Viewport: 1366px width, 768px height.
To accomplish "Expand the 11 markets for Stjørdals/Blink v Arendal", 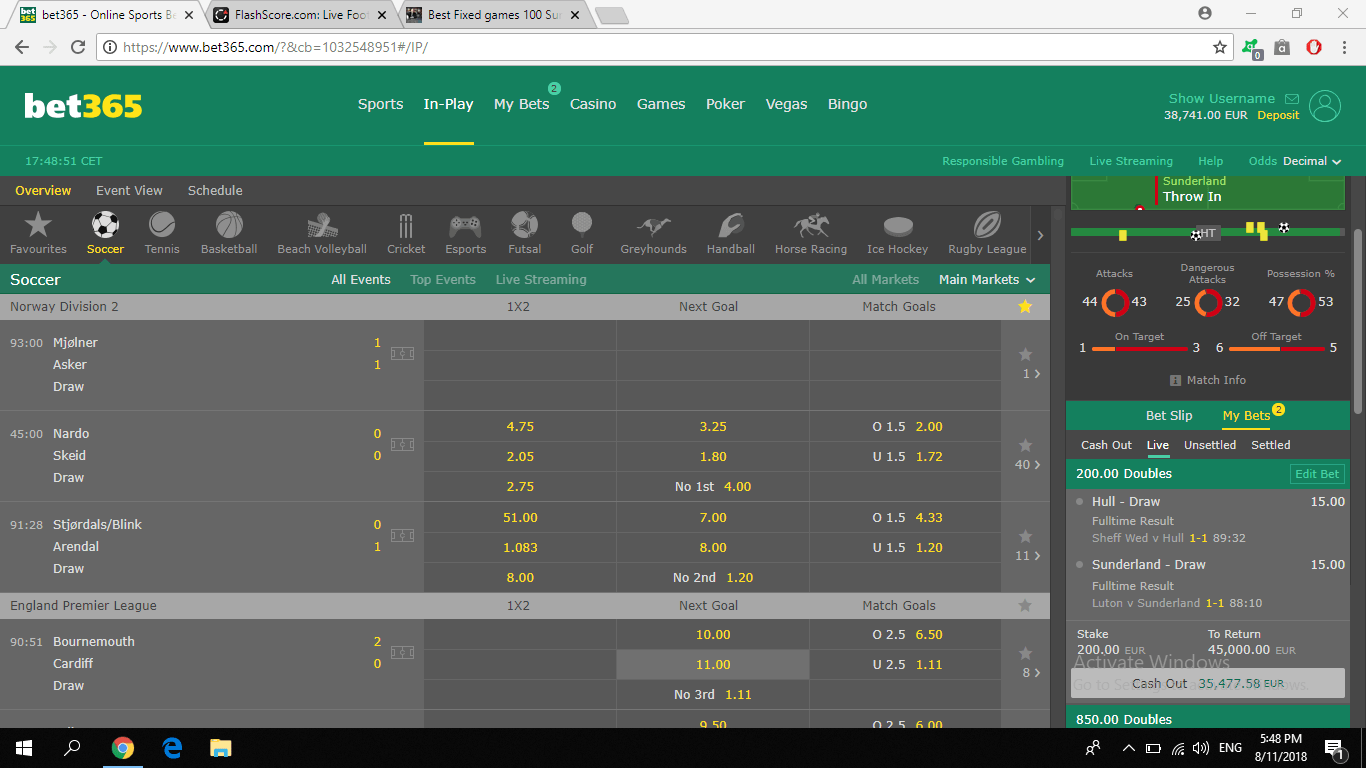I will click(1027, 556).
